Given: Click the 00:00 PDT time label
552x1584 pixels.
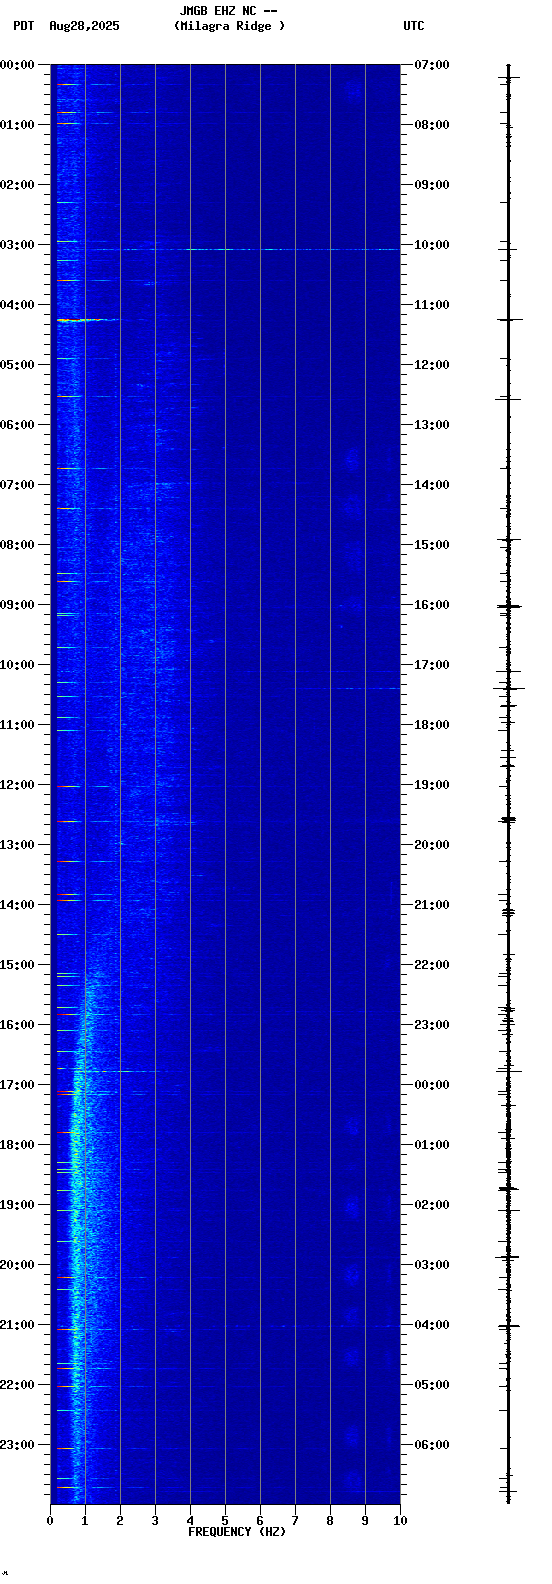Looking at the screenshot, I should [17, 65].
